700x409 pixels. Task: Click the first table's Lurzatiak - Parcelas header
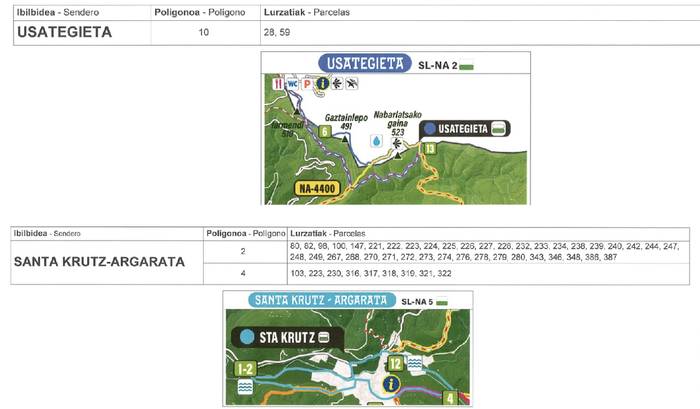(x=307, y=13)
